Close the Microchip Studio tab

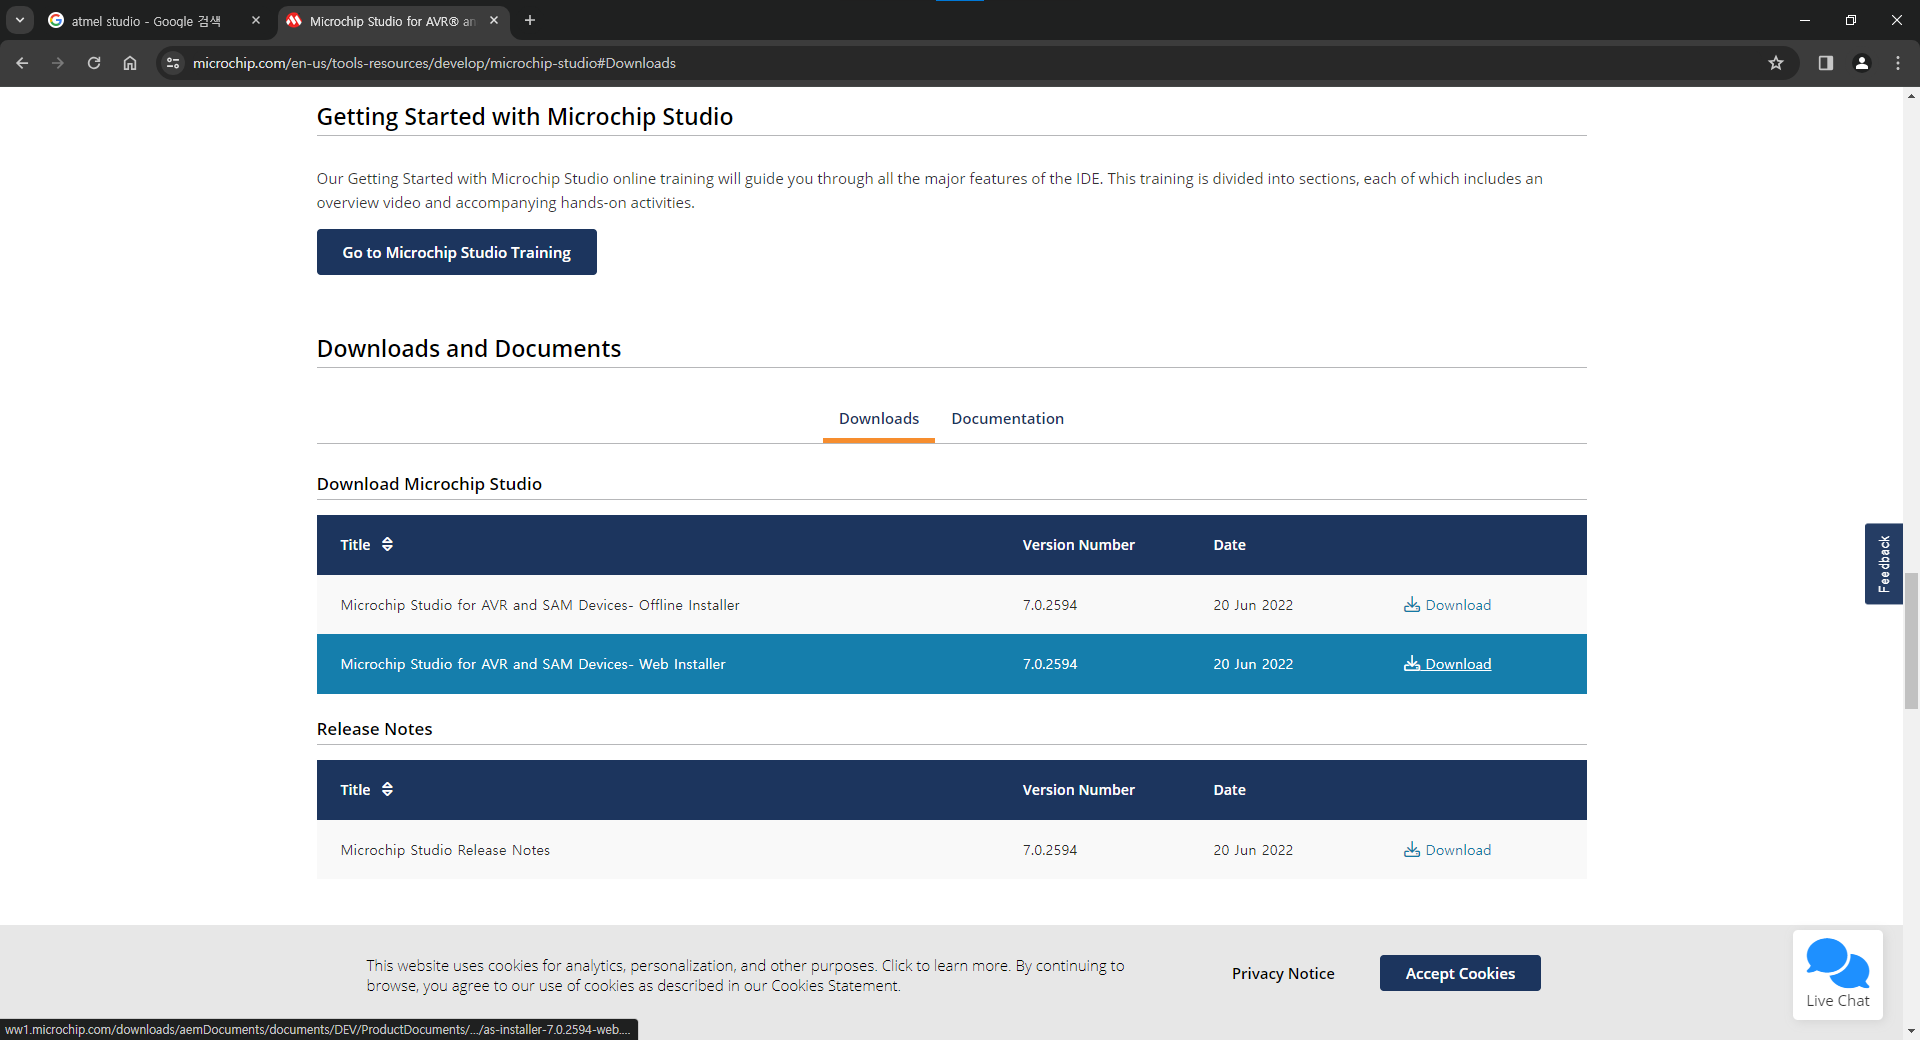tap(494, 20)
